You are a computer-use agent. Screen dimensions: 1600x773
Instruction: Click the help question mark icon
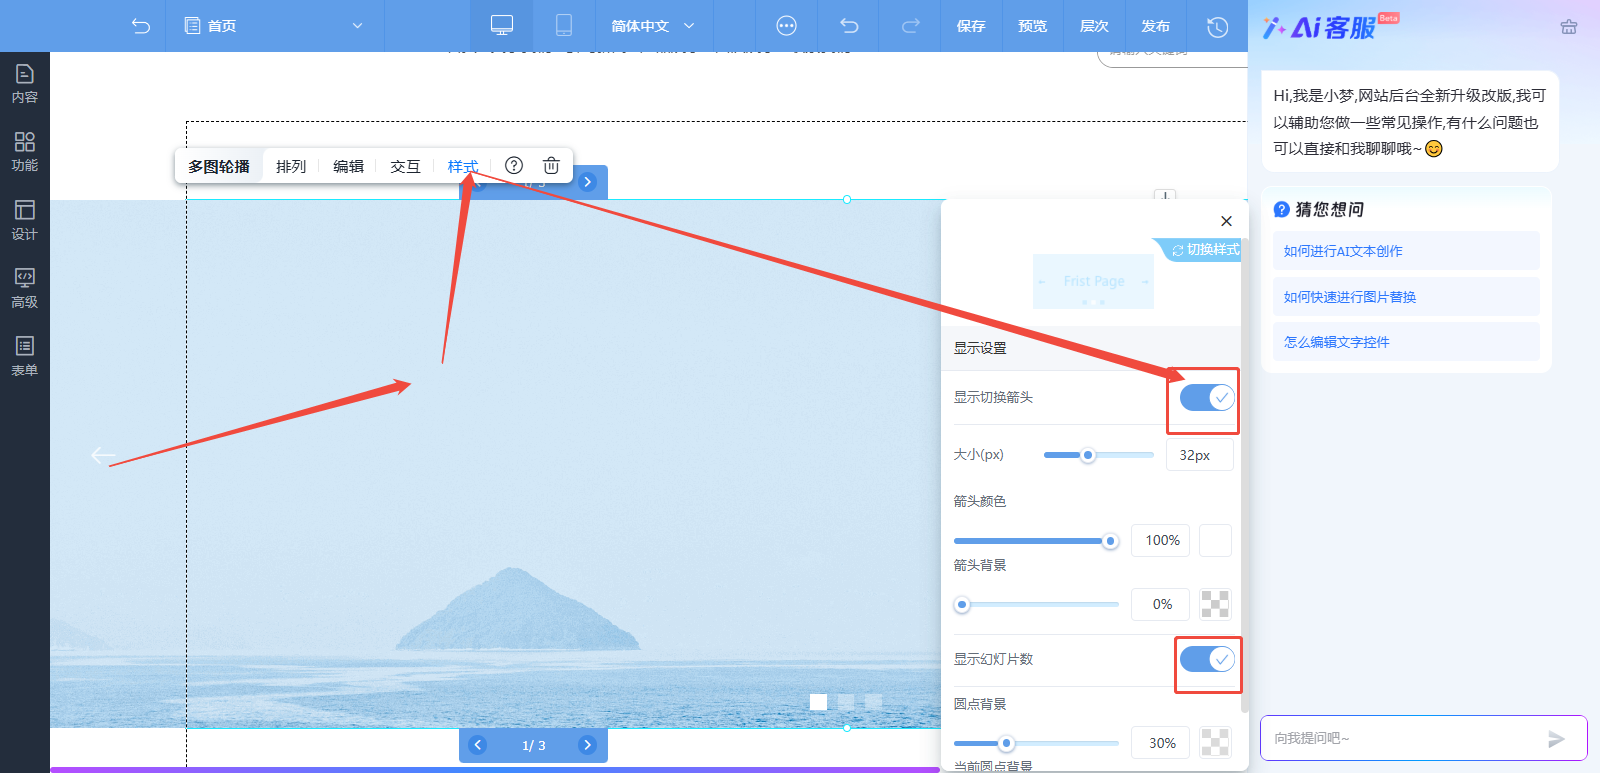coord(514,165)
